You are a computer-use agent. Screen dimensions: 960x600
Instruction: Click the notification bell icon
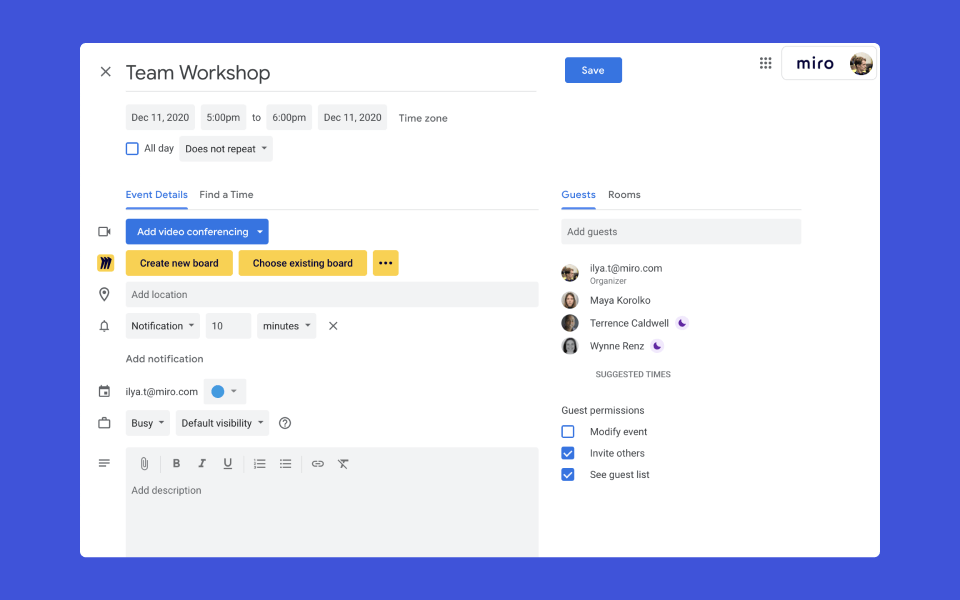point(105,326)
